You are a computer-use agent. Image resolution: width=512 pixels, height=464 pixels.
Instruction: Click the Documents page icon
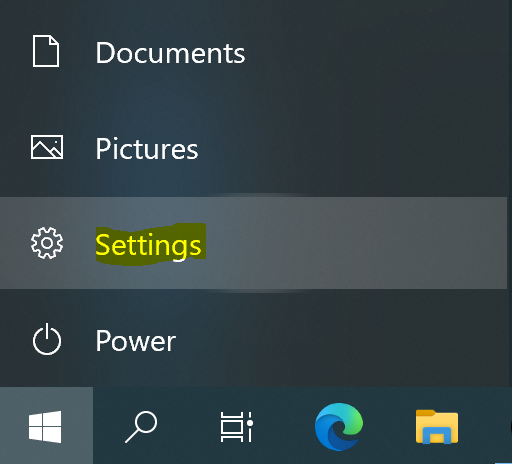point(46,51)
